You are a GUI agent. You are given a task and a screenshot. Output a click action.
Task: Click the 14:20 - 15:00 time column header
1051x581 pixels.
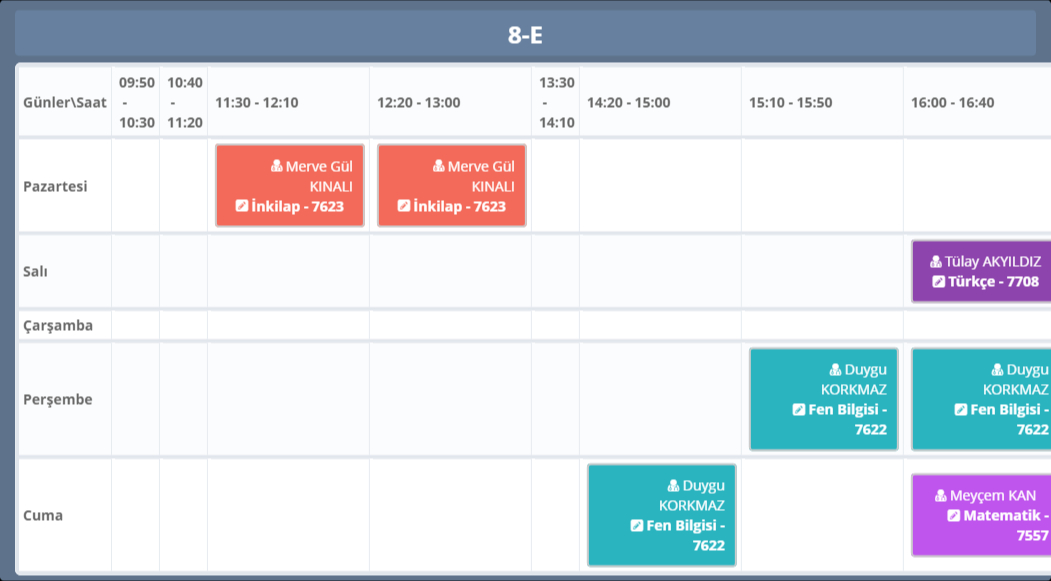click(629, 102)
